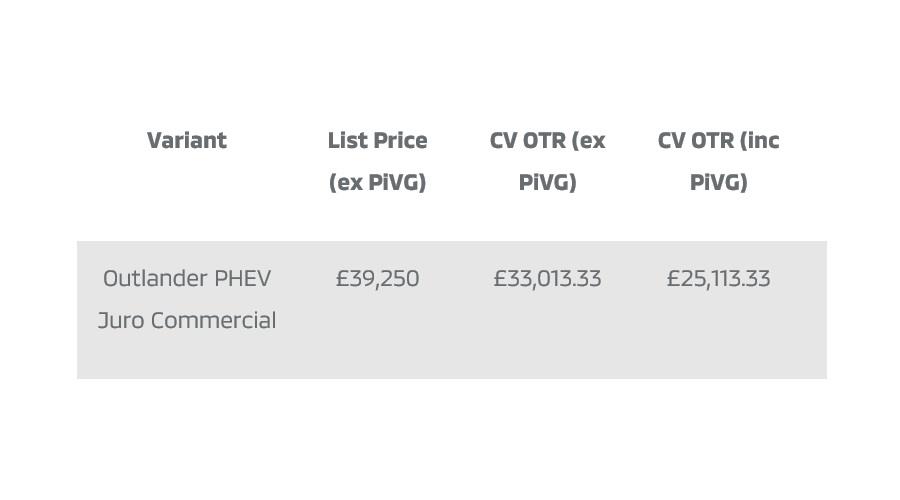Click empty grey area below £33,013.33
Image resolution: width=900 pixels, height=500 pixels.
coord(547,339)
